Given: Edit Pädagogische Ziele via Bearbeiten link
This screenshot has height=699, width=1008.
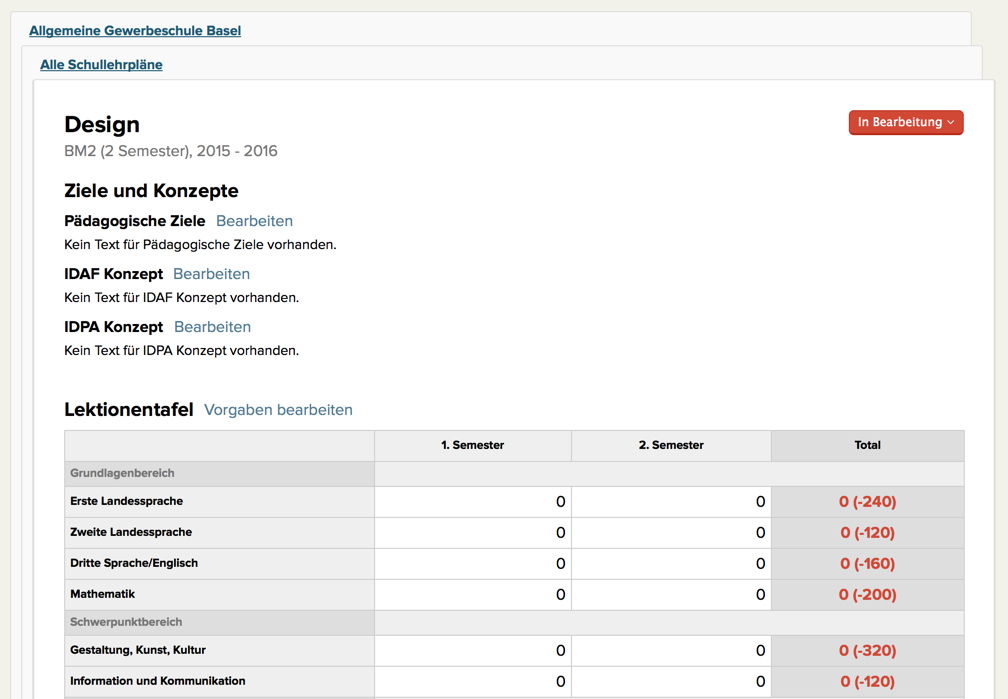Looking at the screenshot, I should coord(255,221).
